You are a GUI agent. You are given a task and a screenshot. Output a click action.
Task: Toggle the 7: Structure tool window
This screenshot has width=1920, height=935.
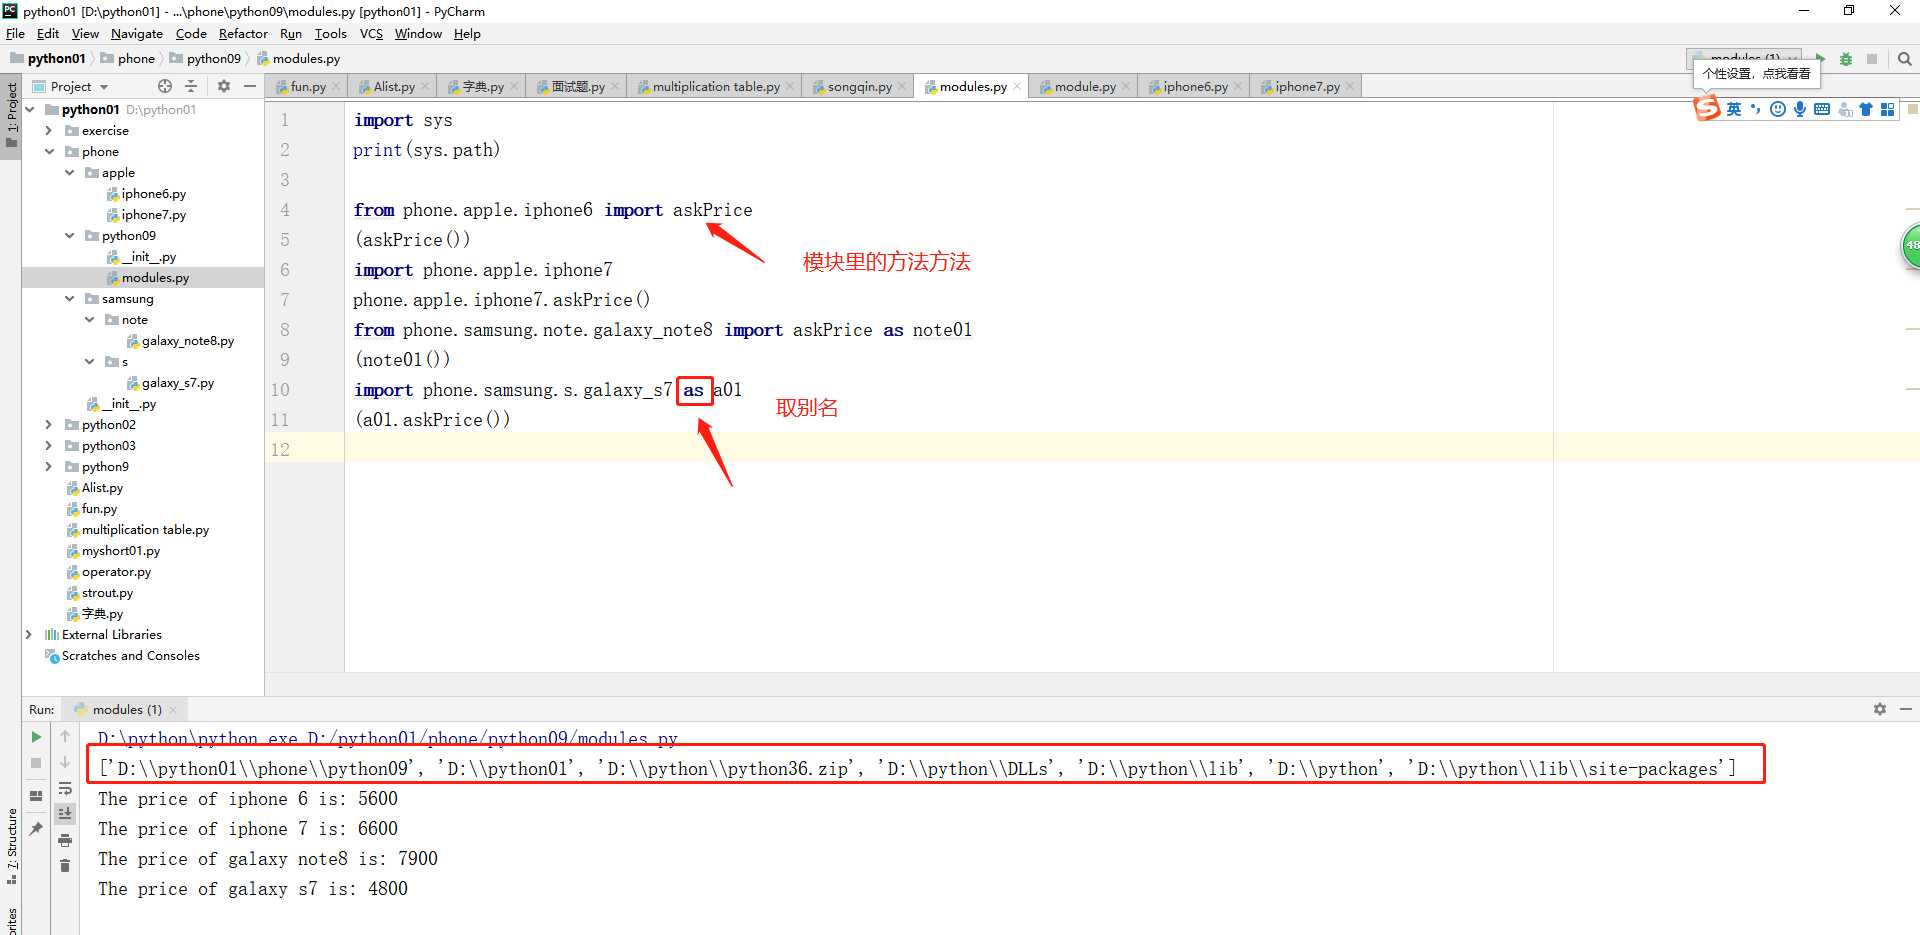(x=11, y=846)
